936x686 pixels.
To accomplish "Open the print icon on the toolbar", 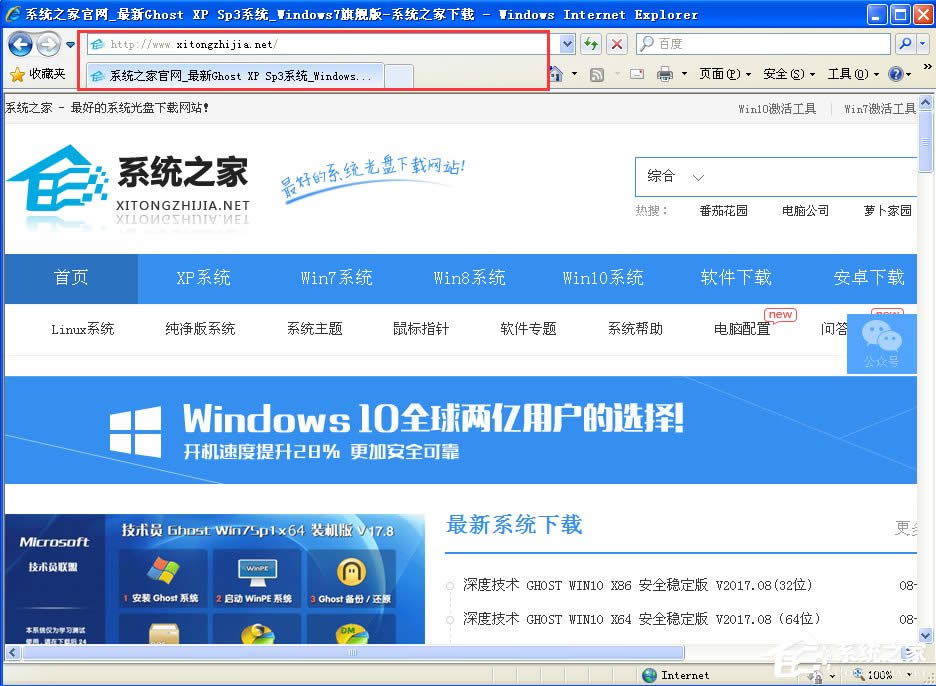I will (x=664, y=74).
